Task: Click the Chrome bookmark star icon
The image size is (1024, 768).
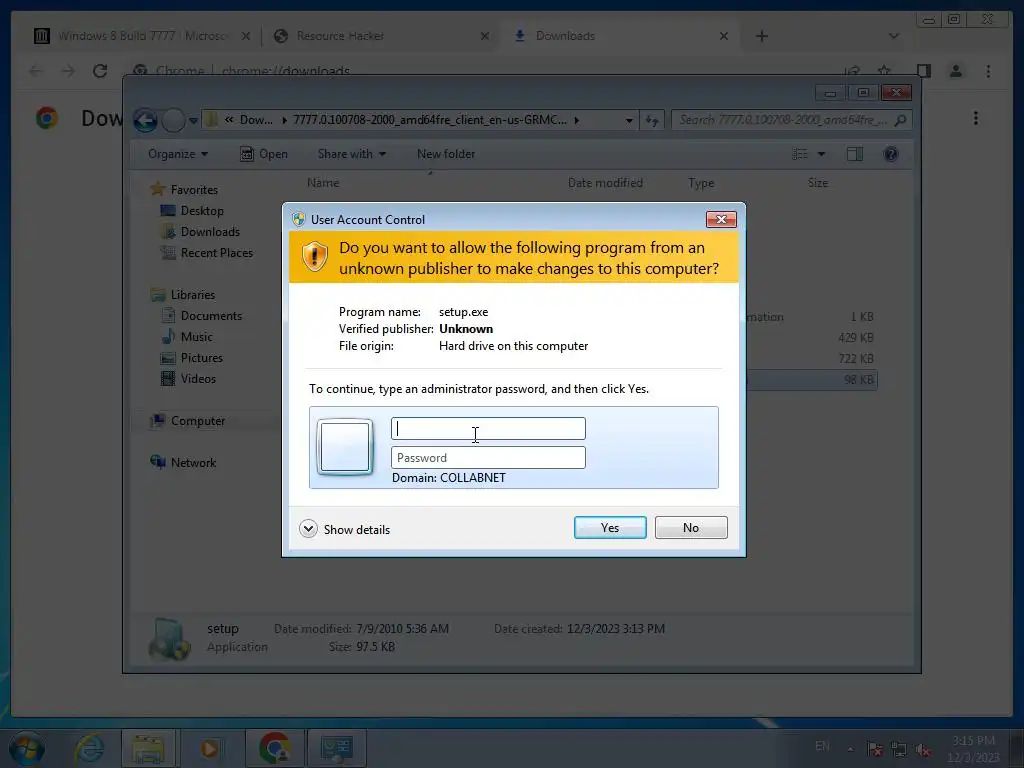Action: (x=884, y=71)
